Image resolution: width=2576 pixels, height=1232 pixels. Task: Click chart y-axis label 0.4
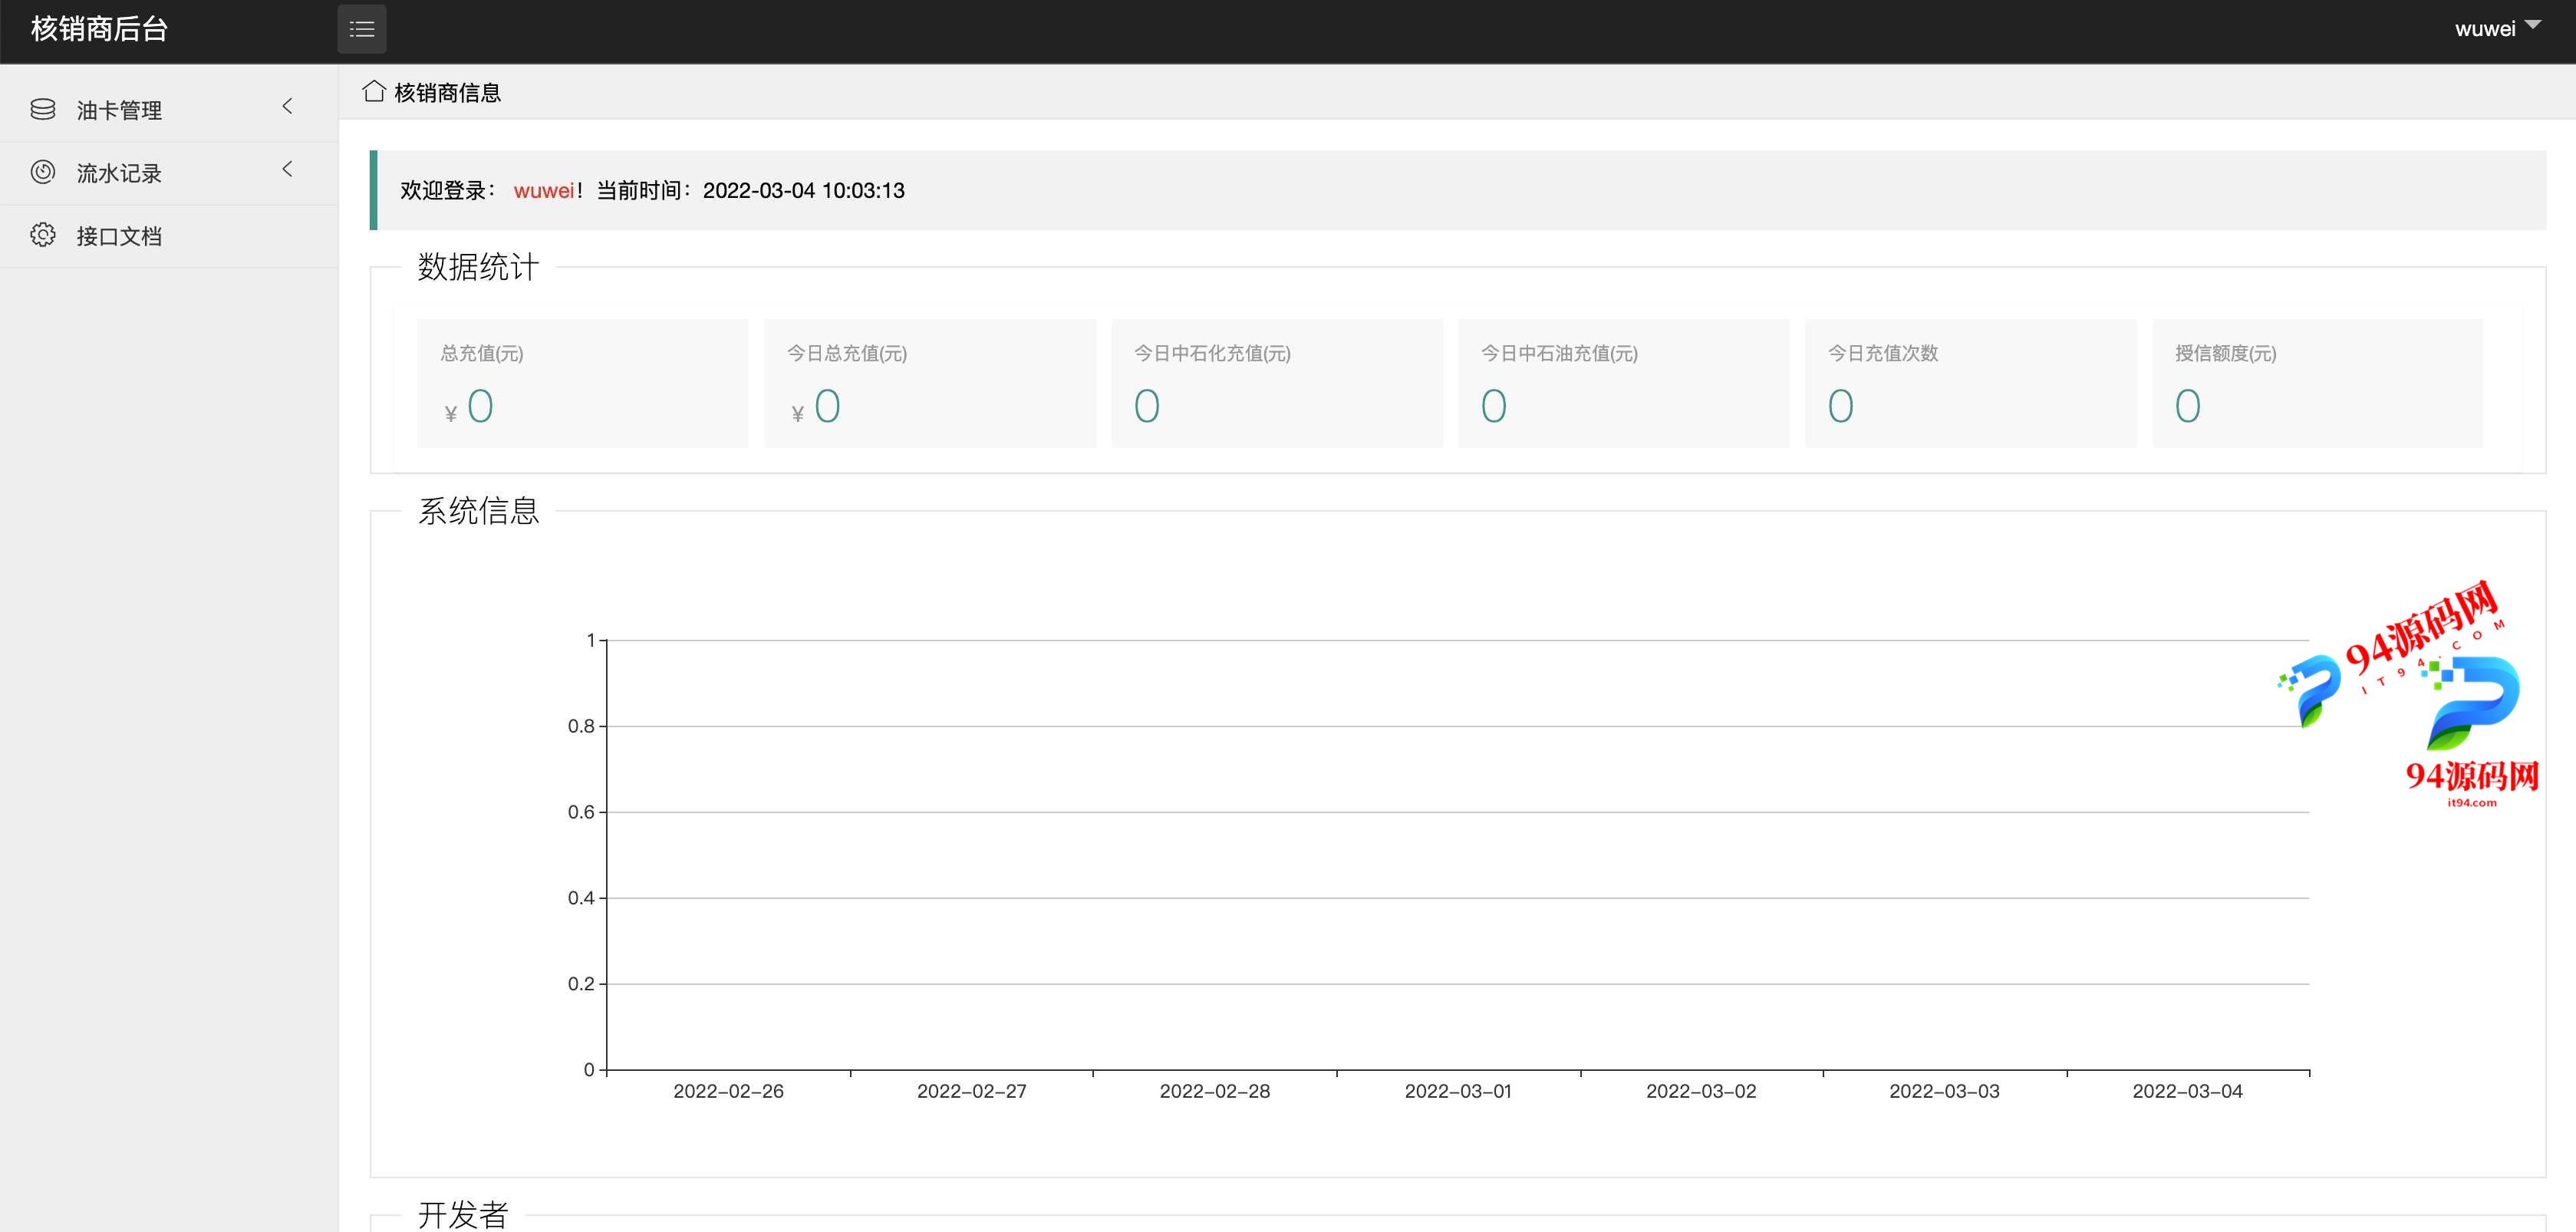(x=581, y=898)
